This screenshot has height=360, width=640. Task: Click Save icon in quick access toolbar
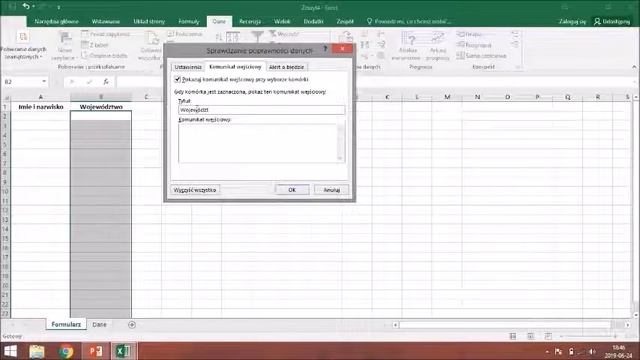coord(12,7)
